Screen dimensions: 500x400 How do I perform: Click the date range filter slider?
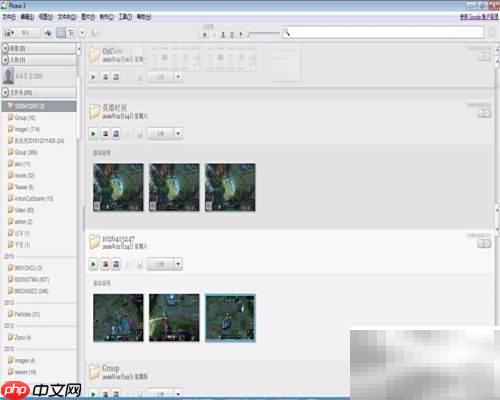tap(264, 33)
